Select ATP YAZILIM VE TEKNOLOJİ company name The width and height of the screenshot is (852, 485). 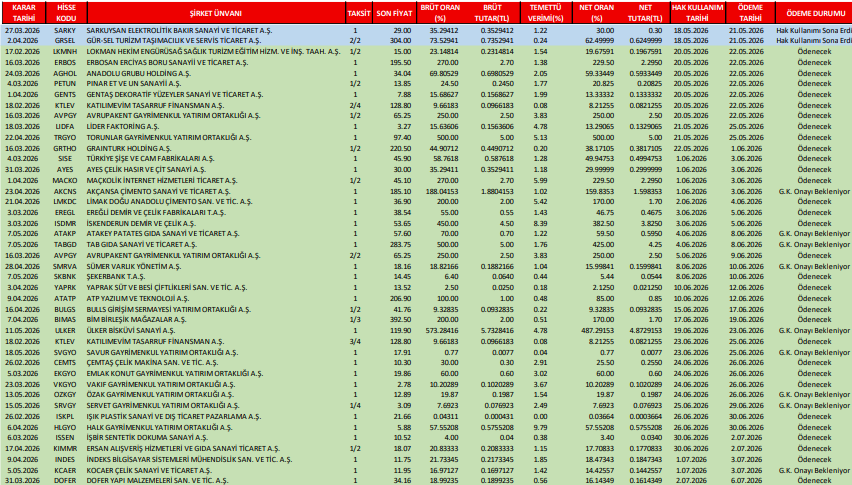click(x=138, y=299)
